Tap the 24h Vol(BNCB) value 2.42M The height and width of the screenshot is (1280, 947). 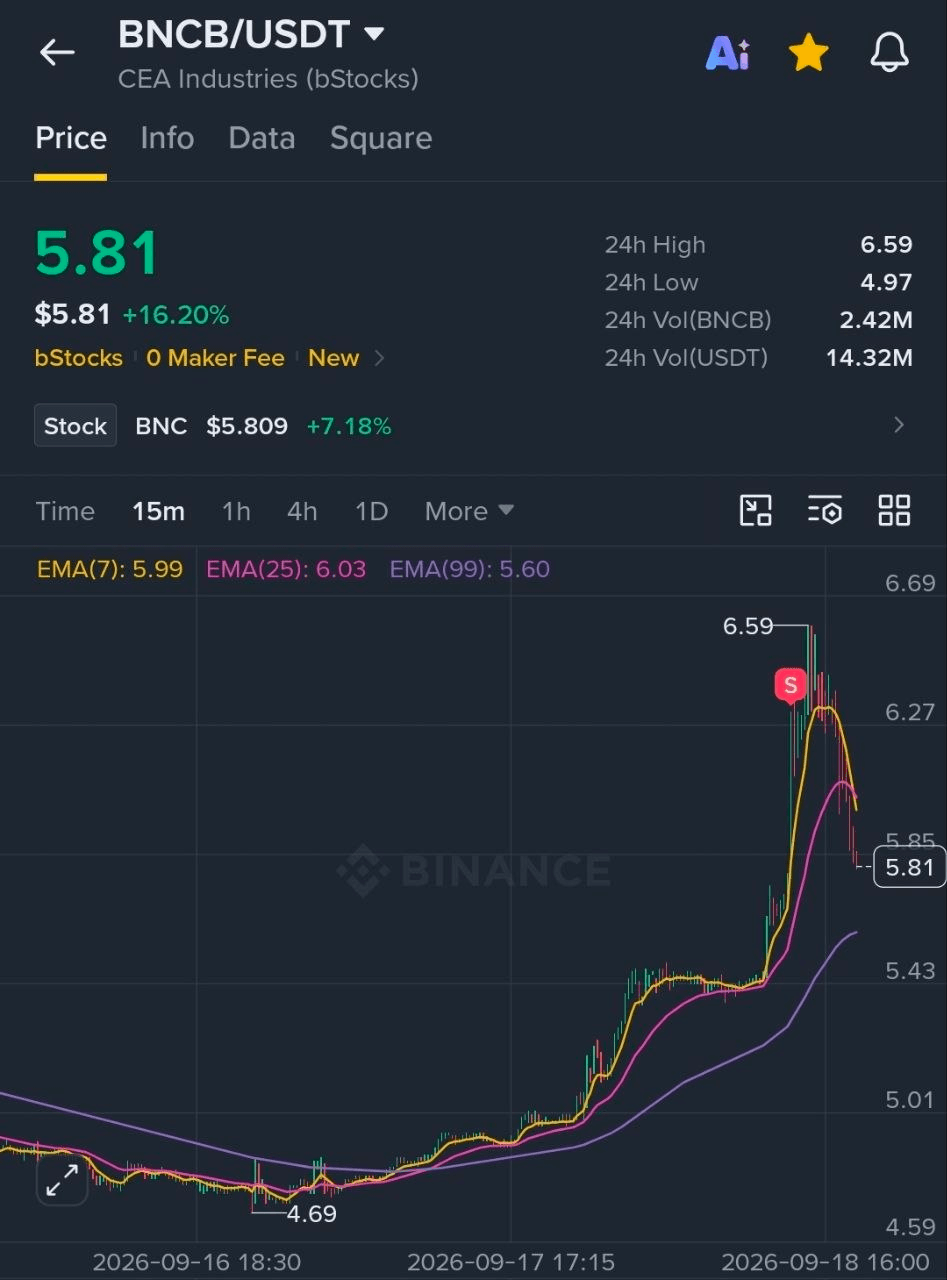point(876,320)
